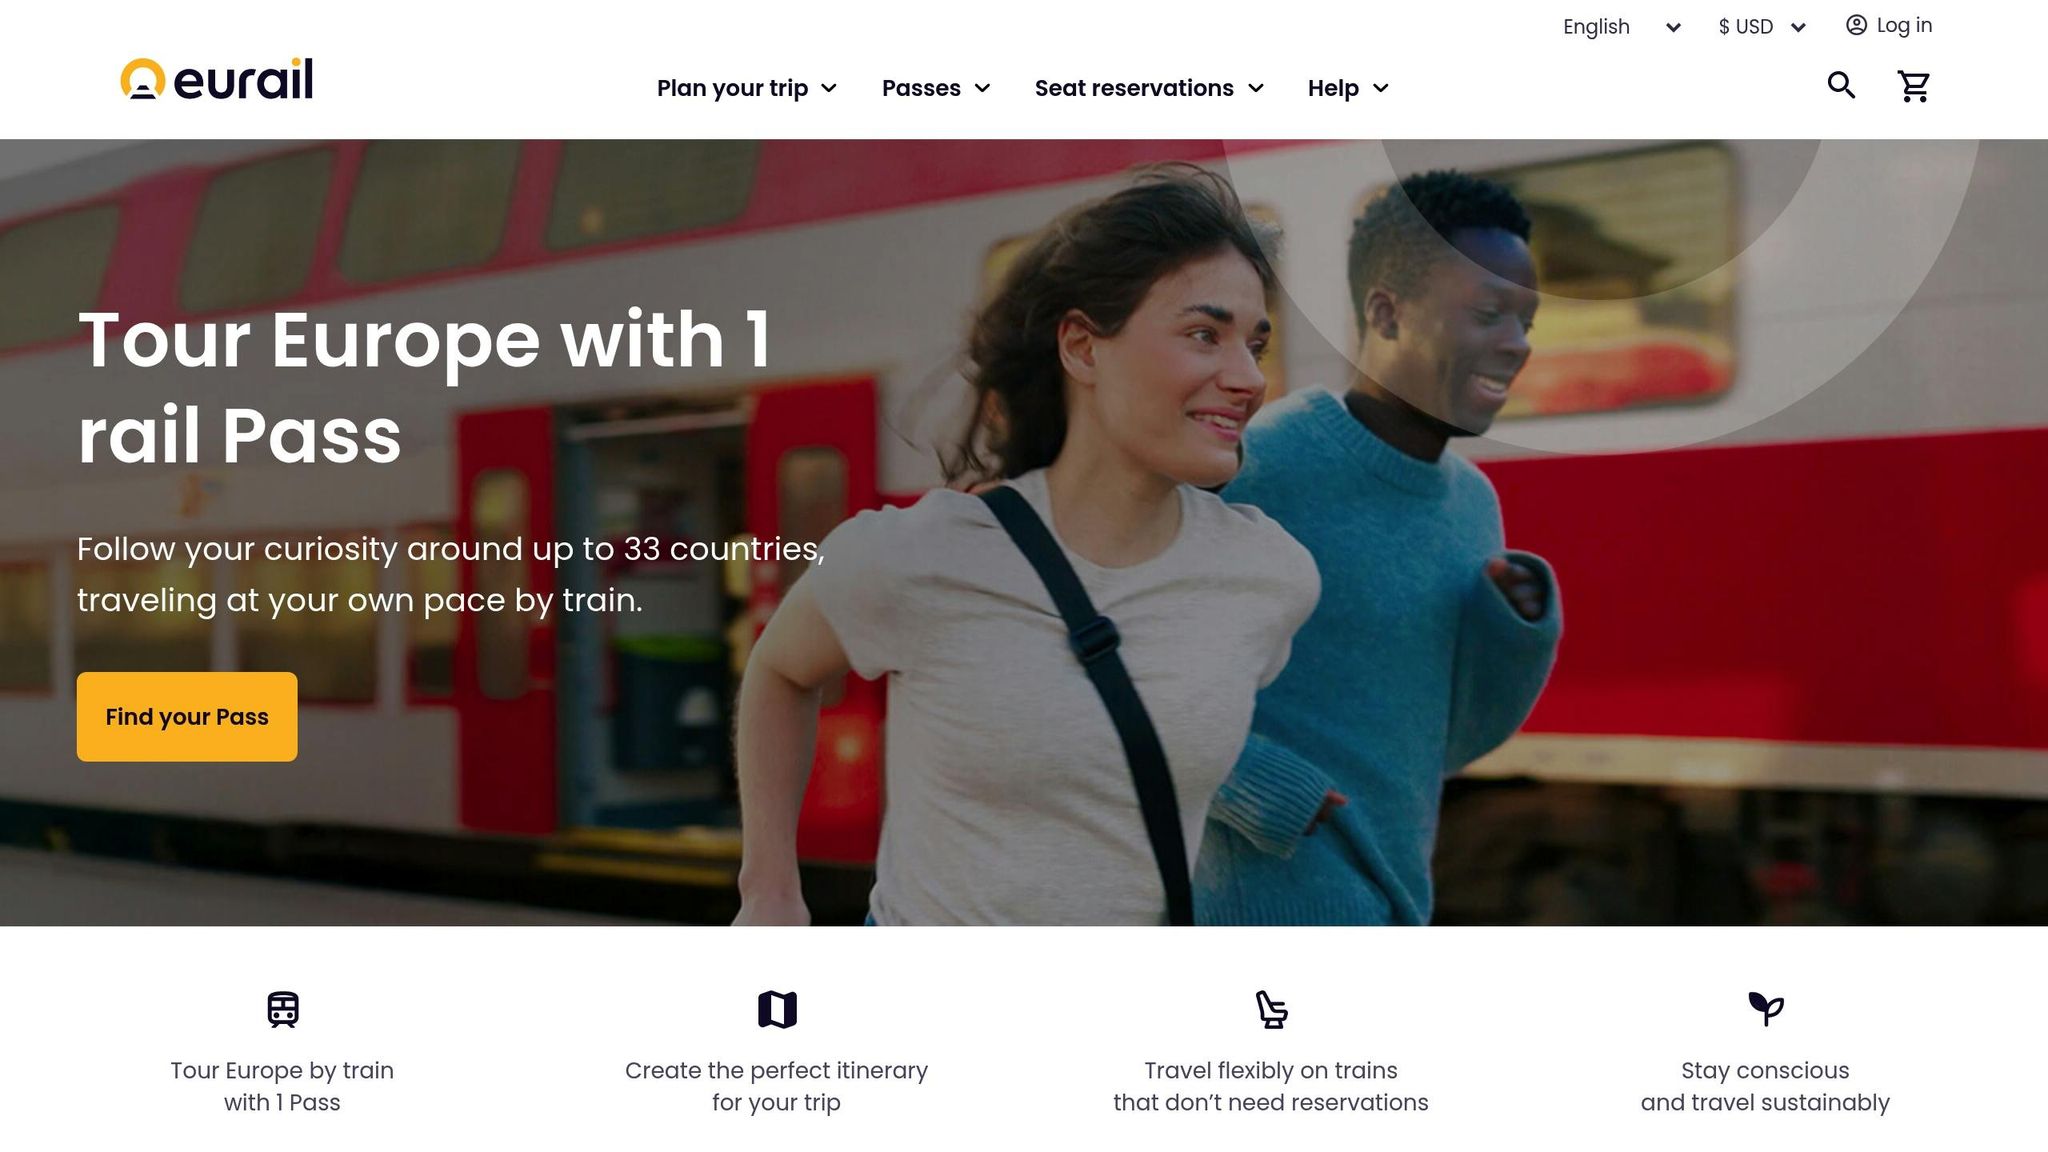Open the Seat reservations menu
Image resolution: width=2048 pixels, height=1152 pixels.
click(x=1149, y=88)
